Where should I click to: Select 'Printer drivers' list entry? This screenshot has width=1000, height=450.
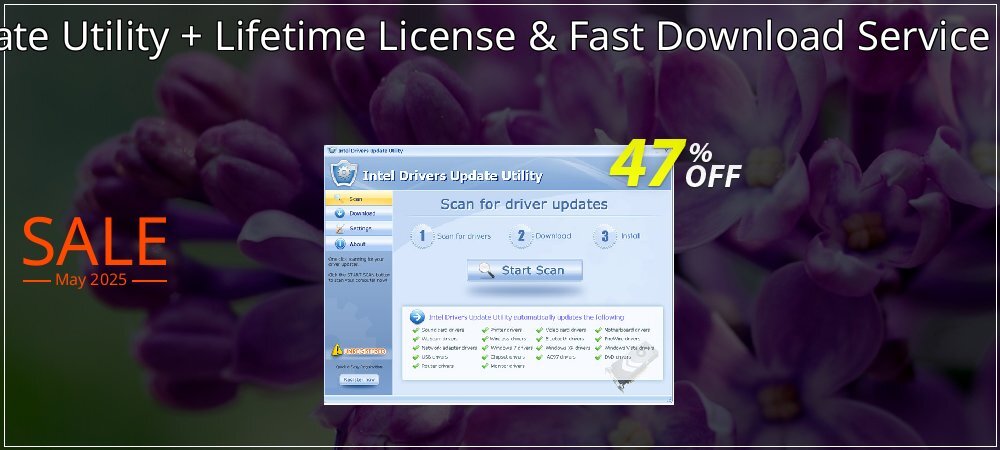[502, 330]
